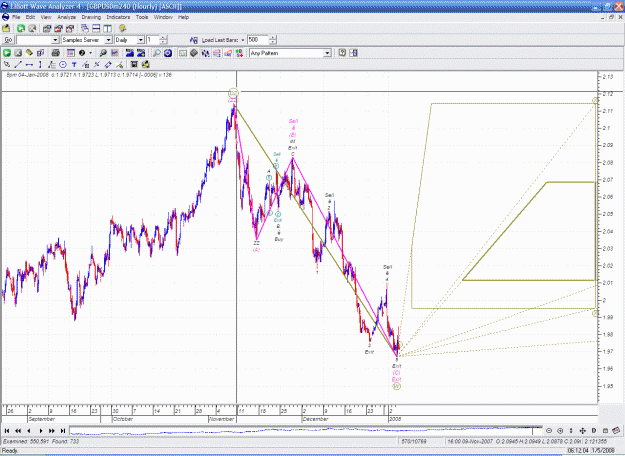The height and width of the screenshot is (456, 625).
Task: Open the black circle icon's dropdown arrow
Action: pos(90,53)
